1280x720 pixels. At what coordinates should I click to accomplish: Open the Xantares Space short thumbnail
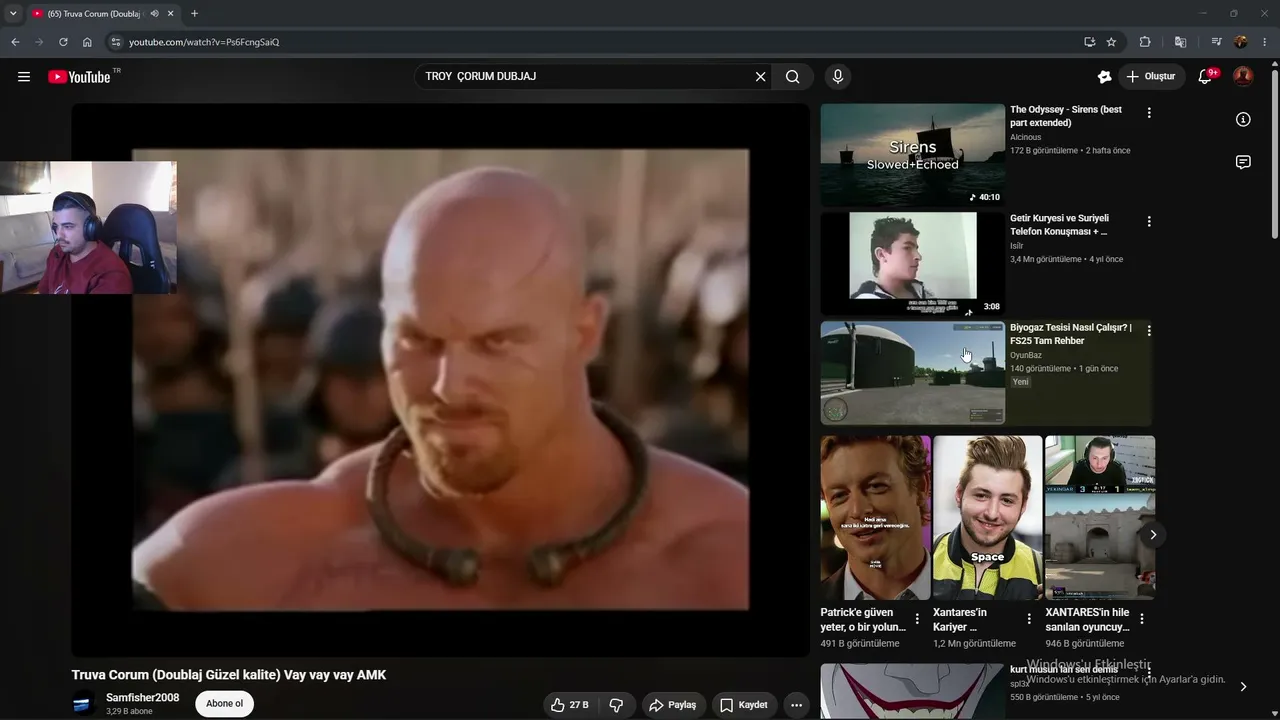[988, 518]
